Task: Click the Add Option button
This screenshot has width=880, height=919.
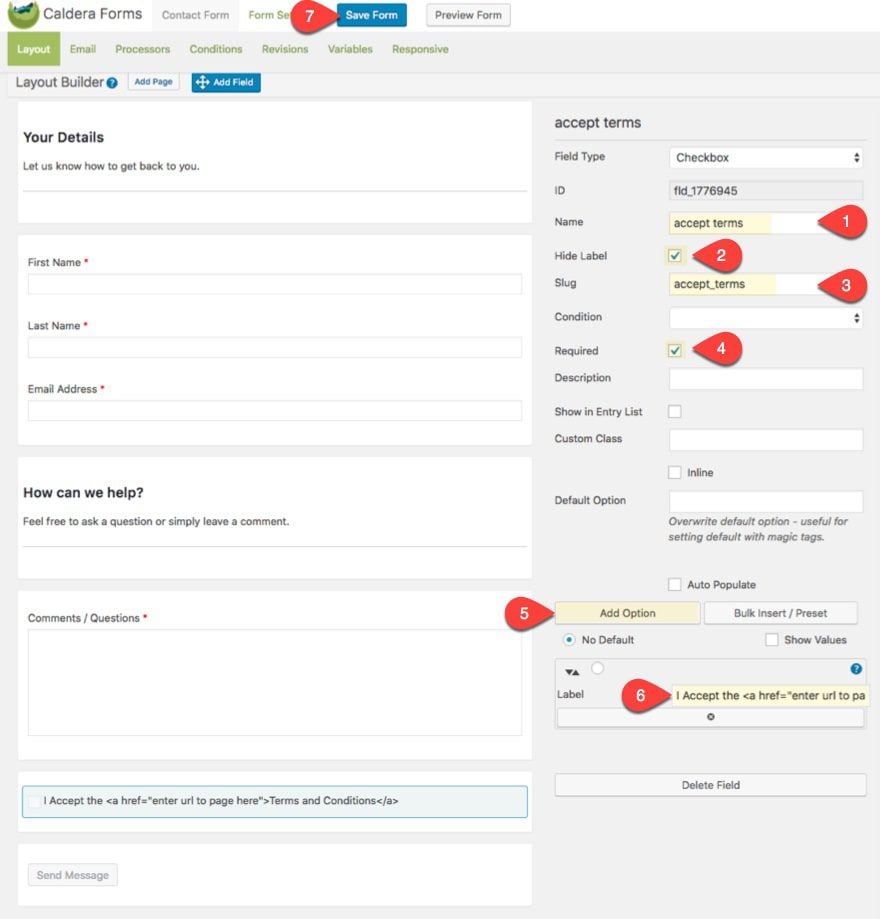Action: click(x=627, y=613)
